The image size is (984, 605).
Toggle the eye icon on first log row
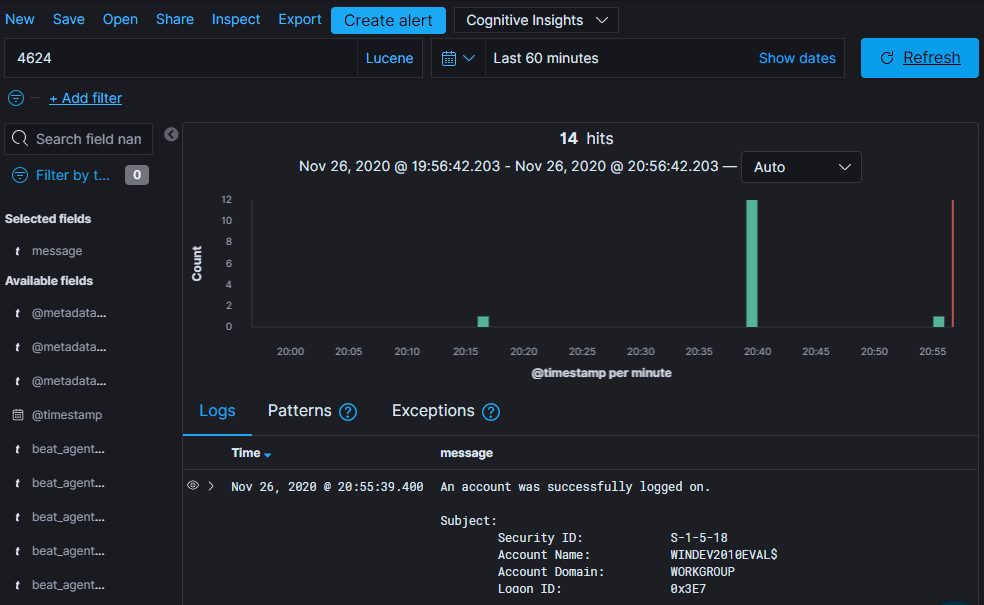[193, 485]
